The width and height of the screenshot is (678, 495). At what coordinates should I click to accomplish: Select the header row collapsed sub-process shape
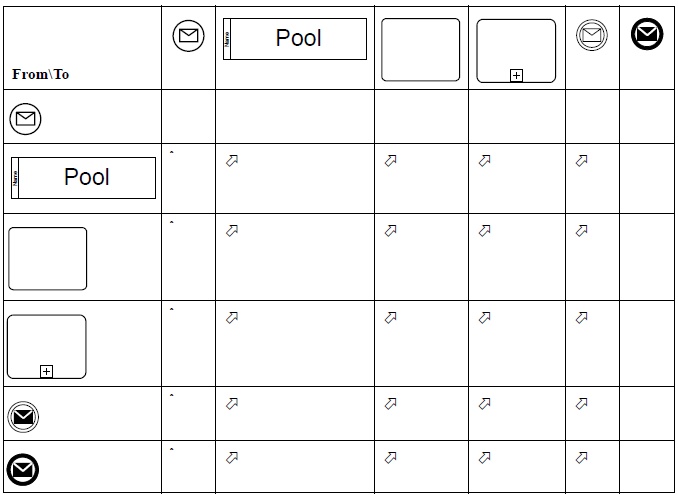tap(516, 50)
